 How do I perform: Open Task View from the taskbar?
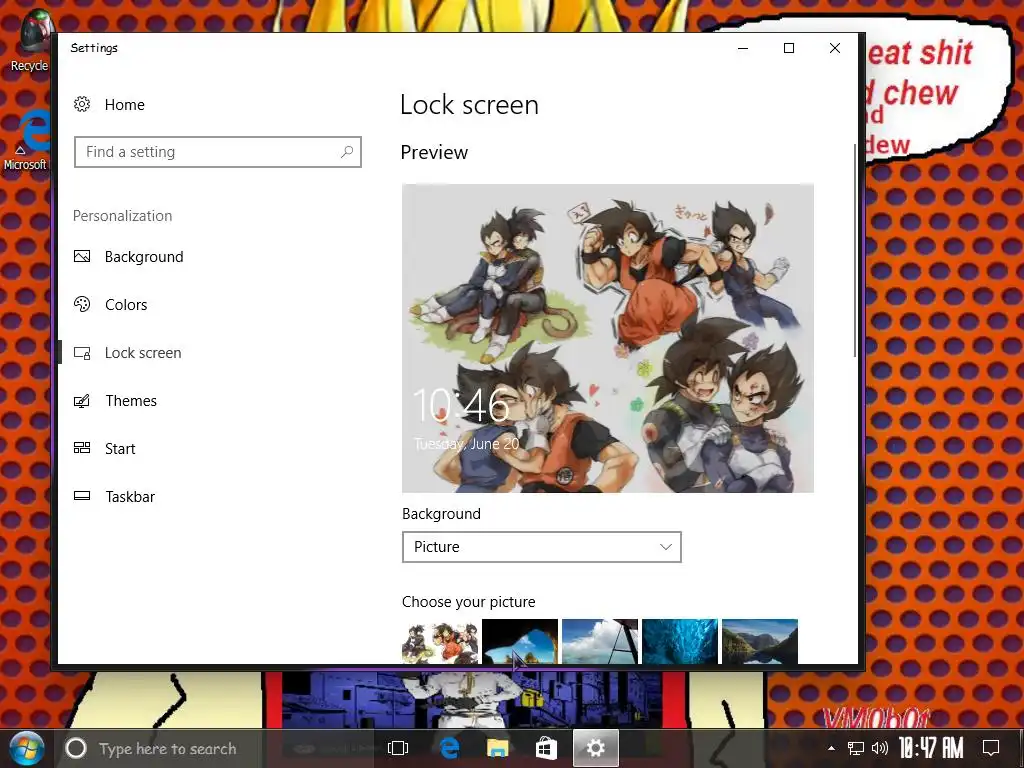click(x=398, y=748)
